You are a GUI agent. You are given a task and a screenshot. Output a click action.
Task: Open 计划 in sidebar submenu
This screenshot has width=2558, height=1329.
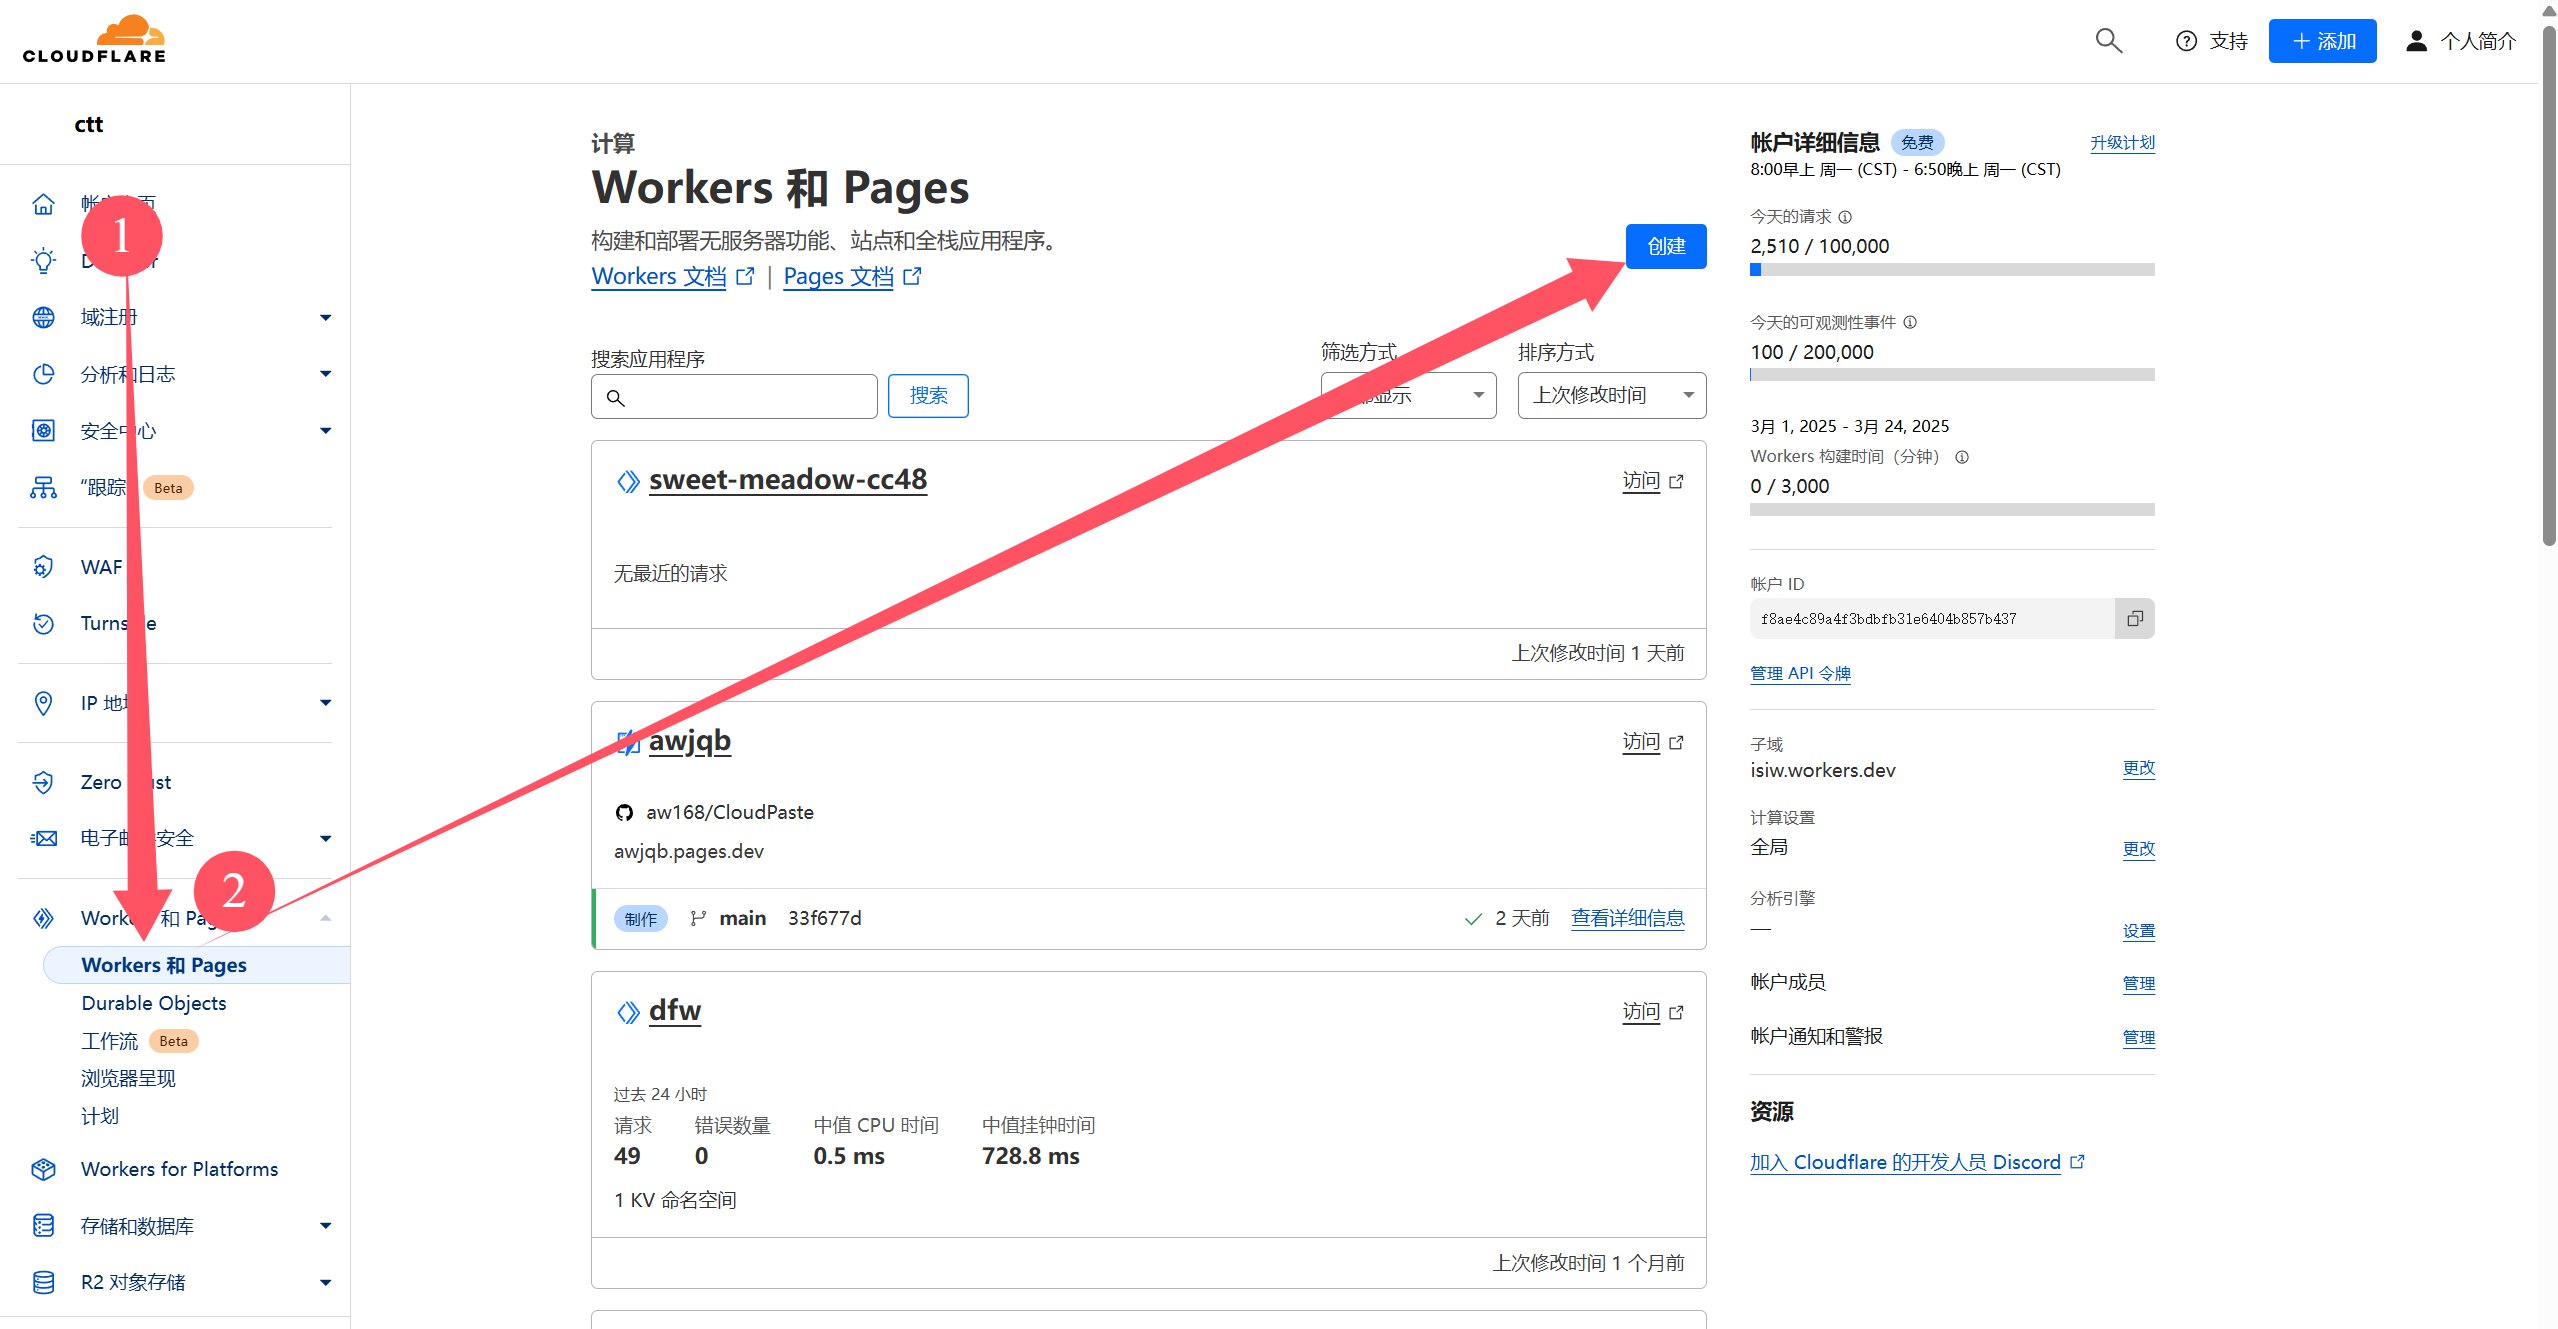coord(100,1116)
